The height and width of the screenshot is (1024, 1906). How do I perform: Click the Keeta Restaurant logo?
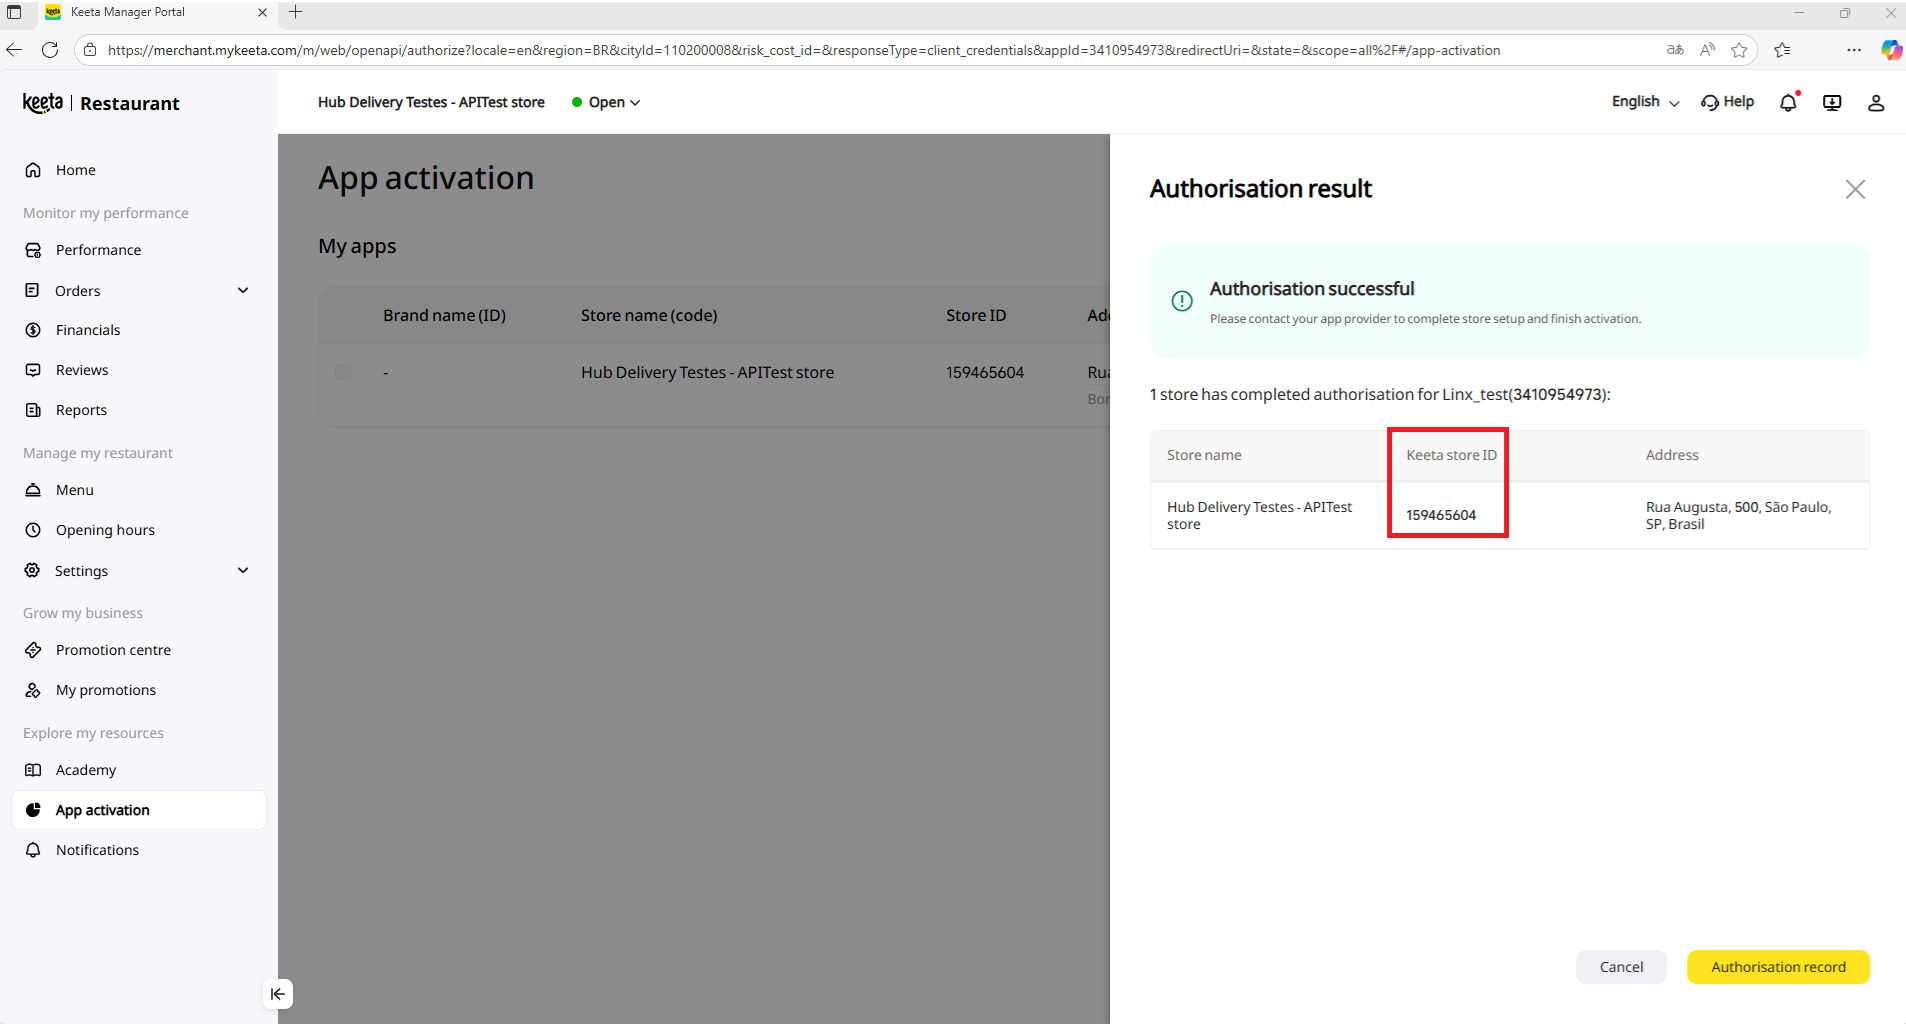point(101,103)
